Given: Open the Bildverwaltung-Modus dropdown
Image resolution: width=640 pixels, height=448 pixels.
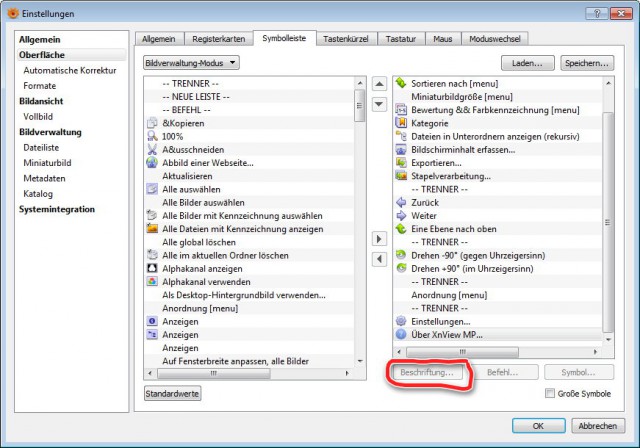Looking at the screenshot, I should coord(191,63).
